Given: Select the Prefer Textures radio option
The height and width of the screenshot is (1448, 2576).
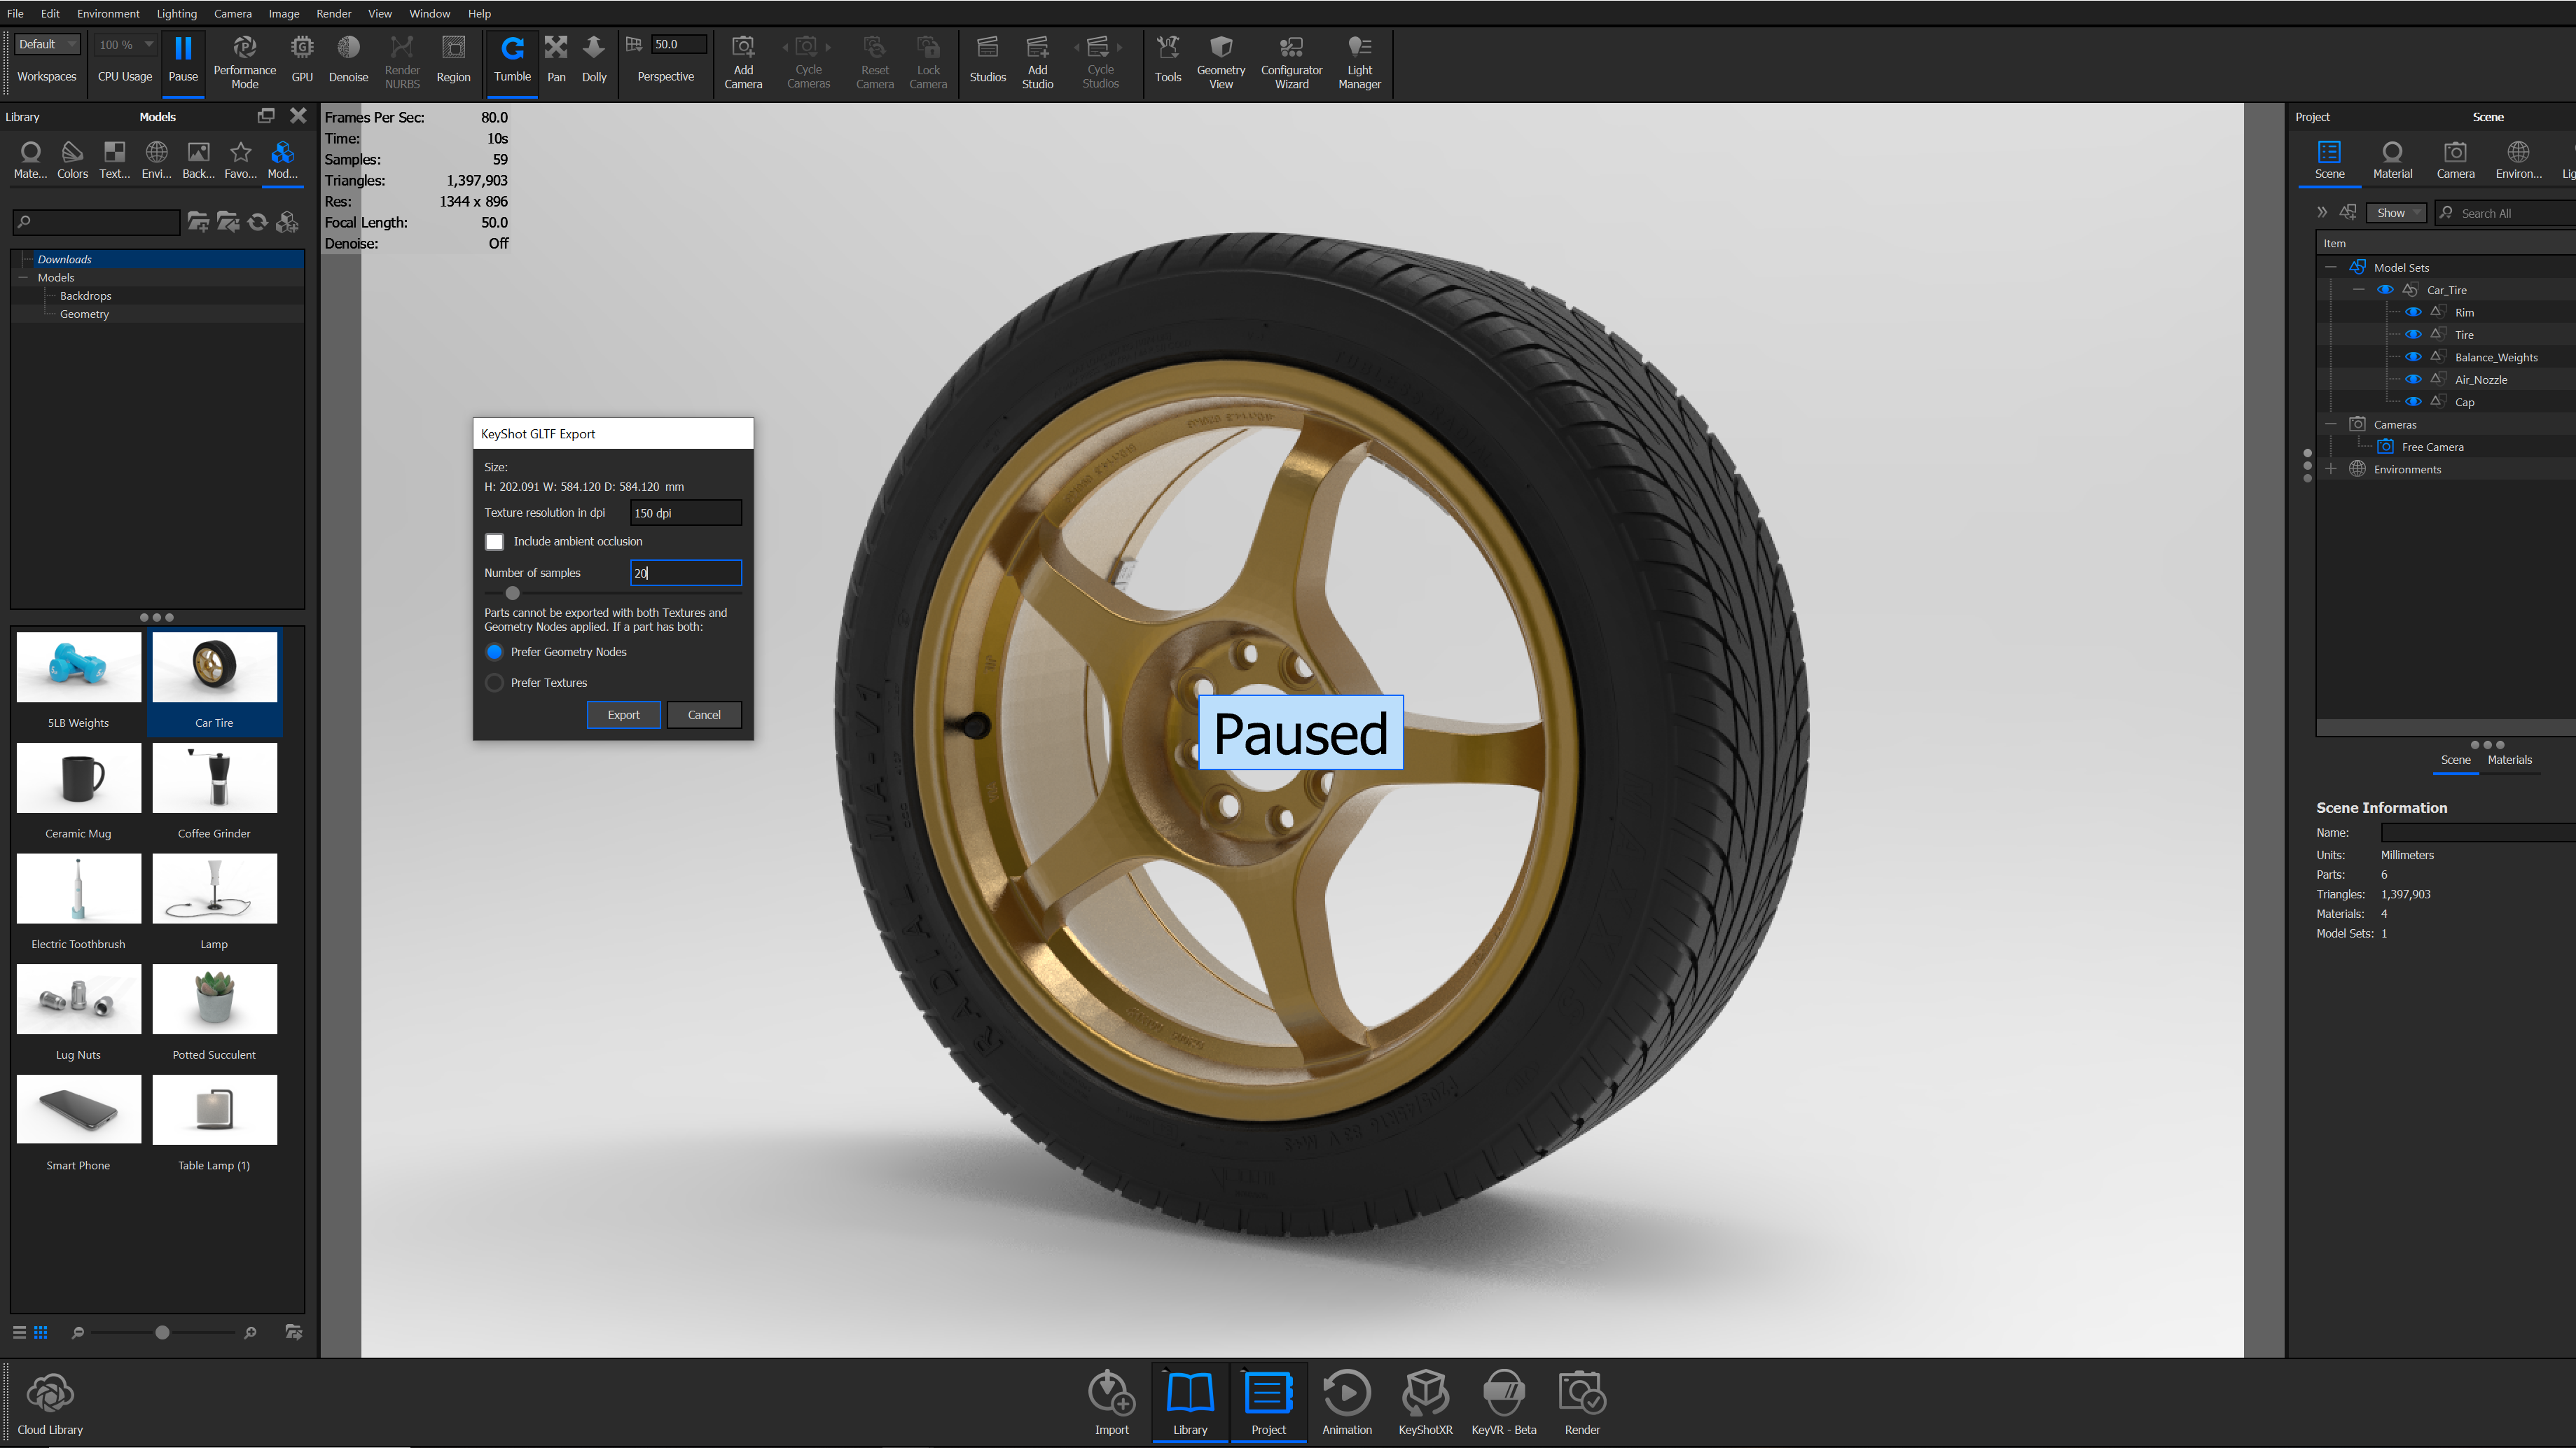Looking at the screenshot, I should (x=494, y=683).
